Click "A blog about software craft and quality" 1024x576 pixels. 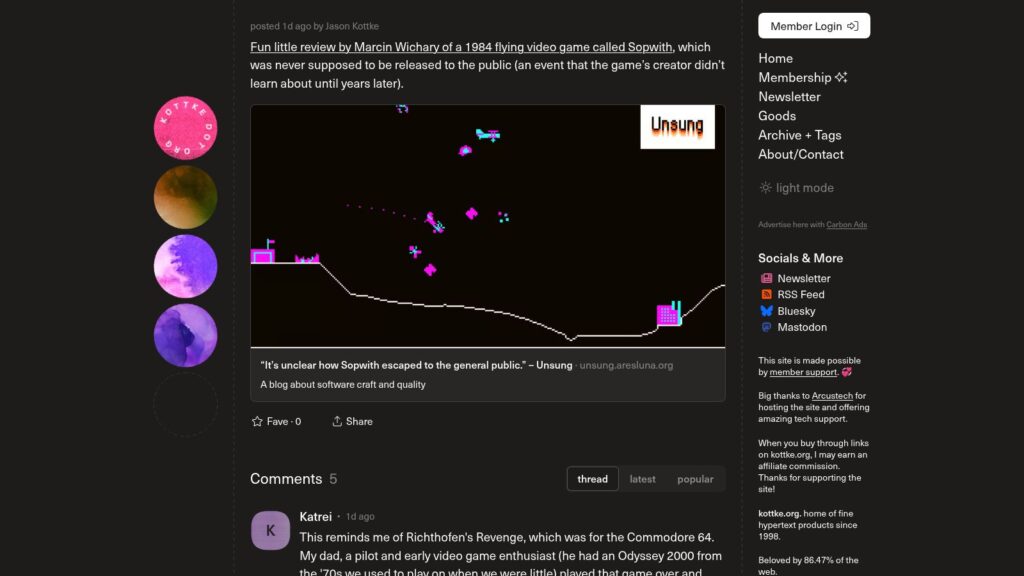coord(343,385)
